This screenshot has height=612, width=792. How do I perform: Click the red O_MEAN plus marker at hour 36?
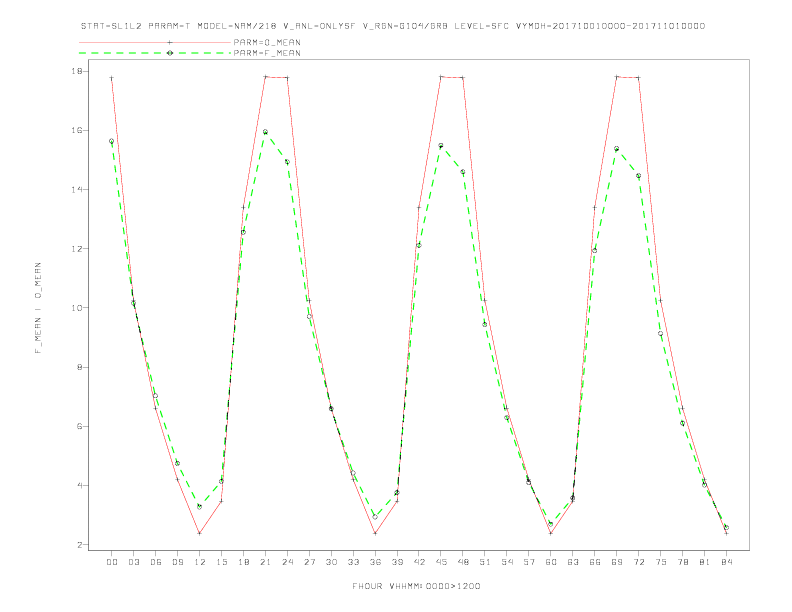coord(375,533)
